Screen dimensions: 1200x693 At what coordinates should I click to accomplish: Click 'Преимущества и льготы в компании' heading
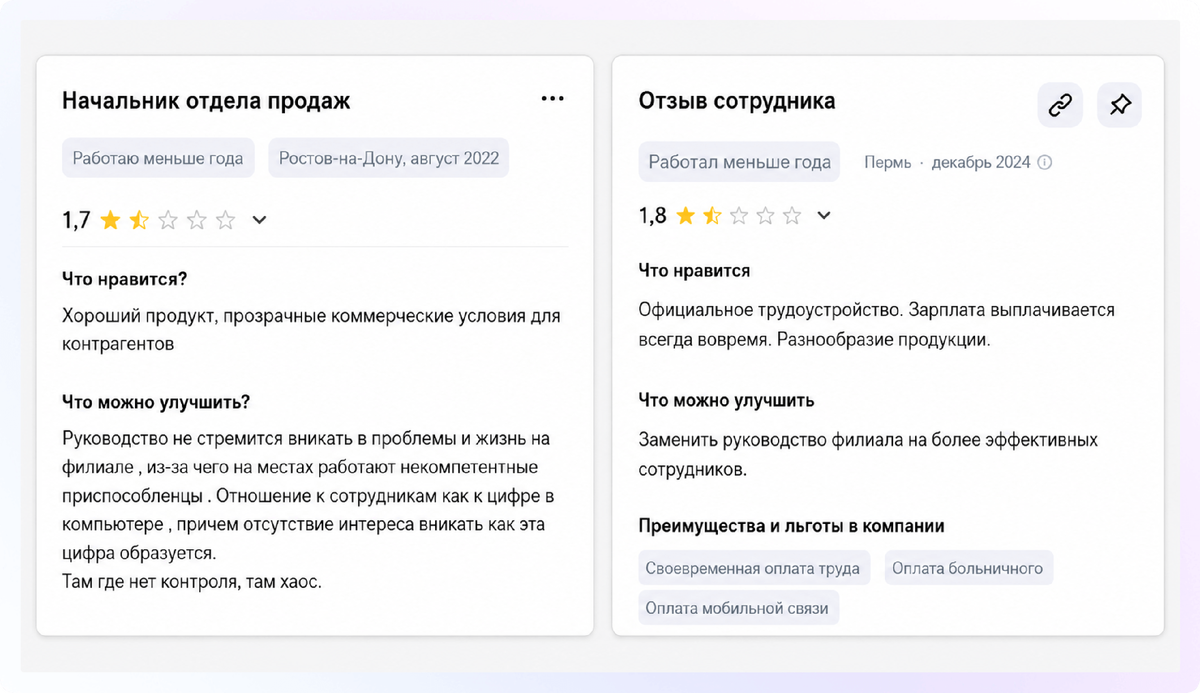pyautogui.click(x=791, y=526)
